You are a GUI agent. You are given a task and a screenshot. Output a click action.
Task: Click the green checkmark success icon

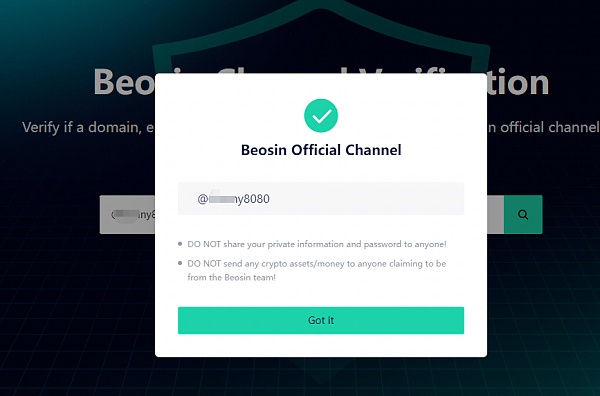[x=321, y=116]
